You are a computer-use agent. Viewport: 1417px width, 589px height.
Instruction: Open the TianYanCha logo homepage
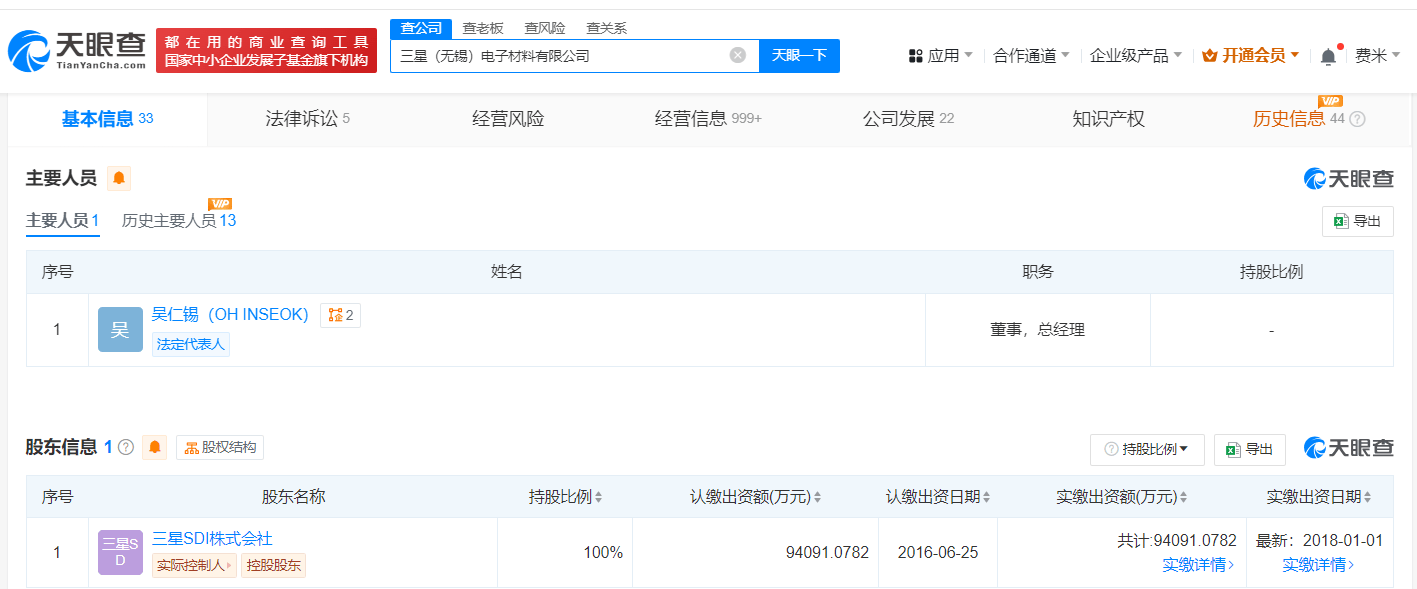coord(77,50)
